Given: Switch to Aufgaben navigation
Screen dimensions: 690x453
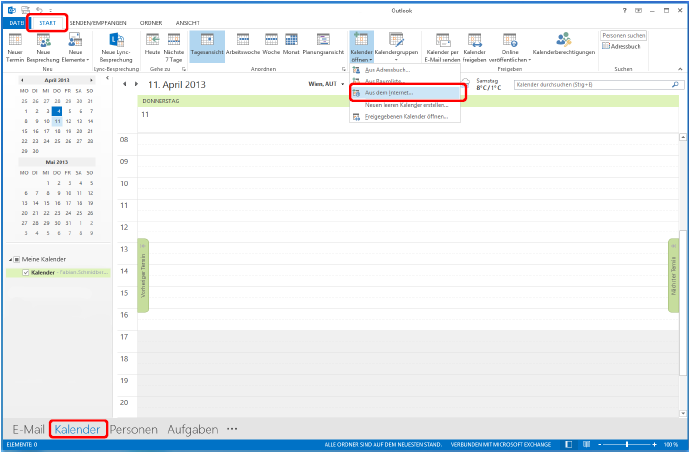Looking at the screenshot, I should tap(193, 429).
